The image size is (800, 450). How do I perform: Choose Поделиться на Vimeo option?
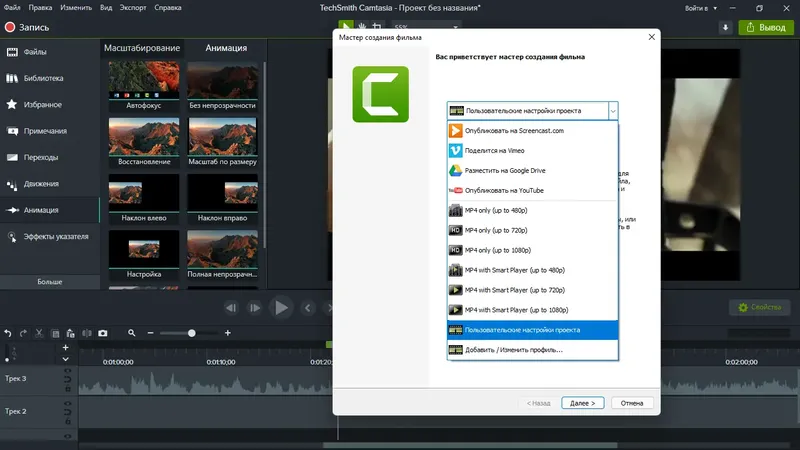(x=532, y=151)
